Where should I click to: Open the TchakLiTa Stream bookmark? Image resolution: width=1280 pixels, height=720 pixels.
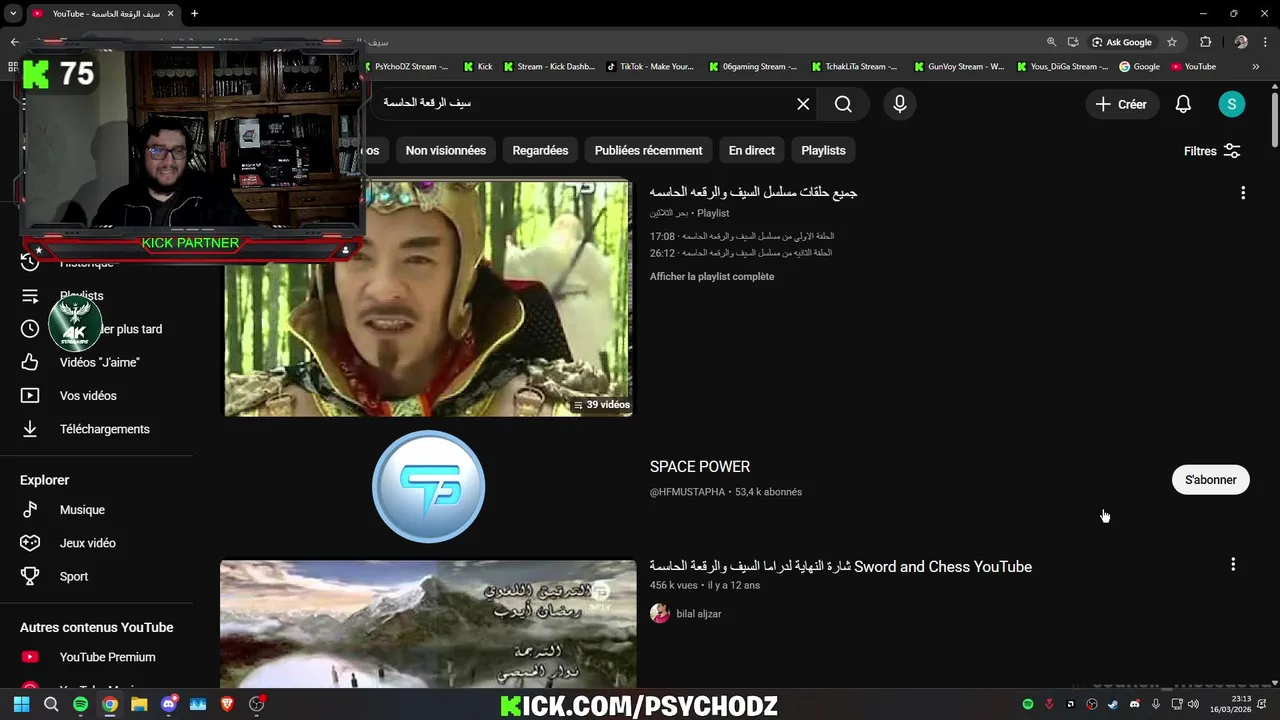click(855, 67)
